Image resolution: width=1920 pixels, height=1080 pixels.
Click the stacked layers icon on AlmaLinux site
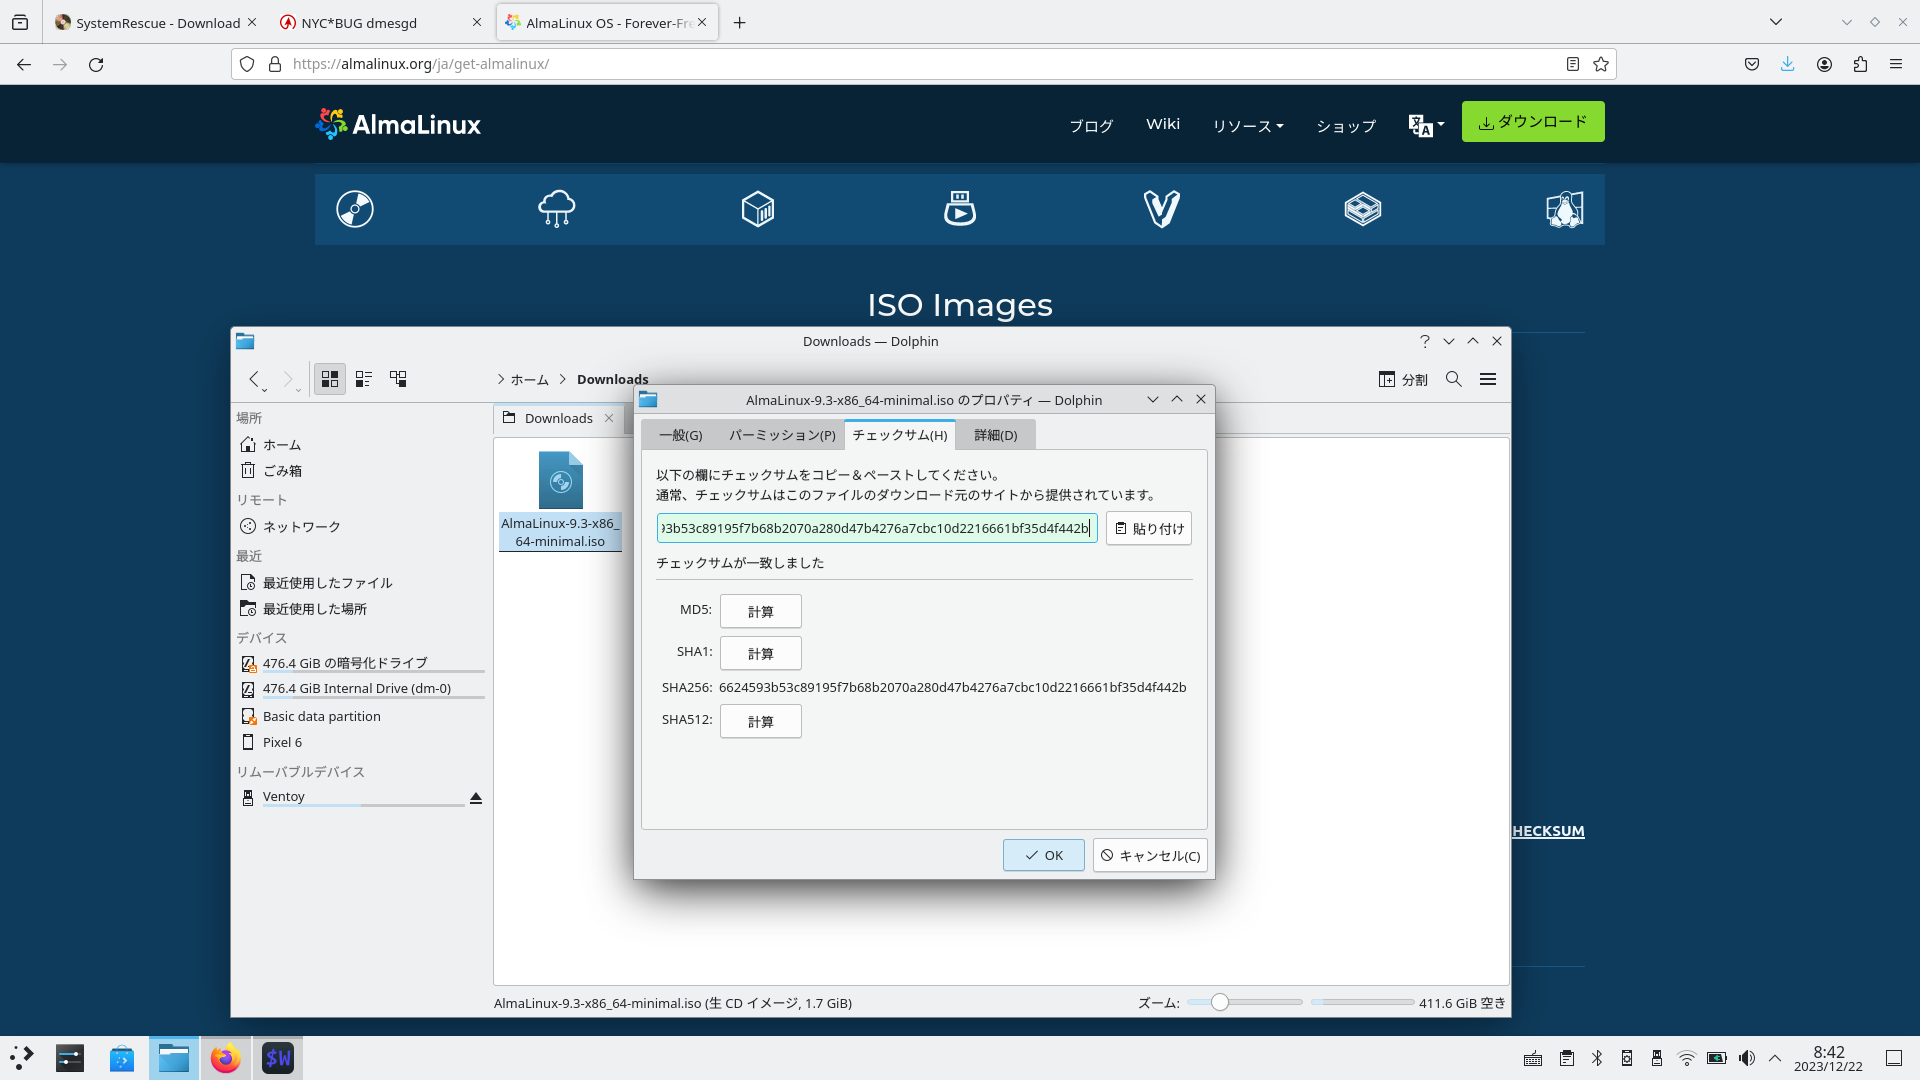[1363, 209]
